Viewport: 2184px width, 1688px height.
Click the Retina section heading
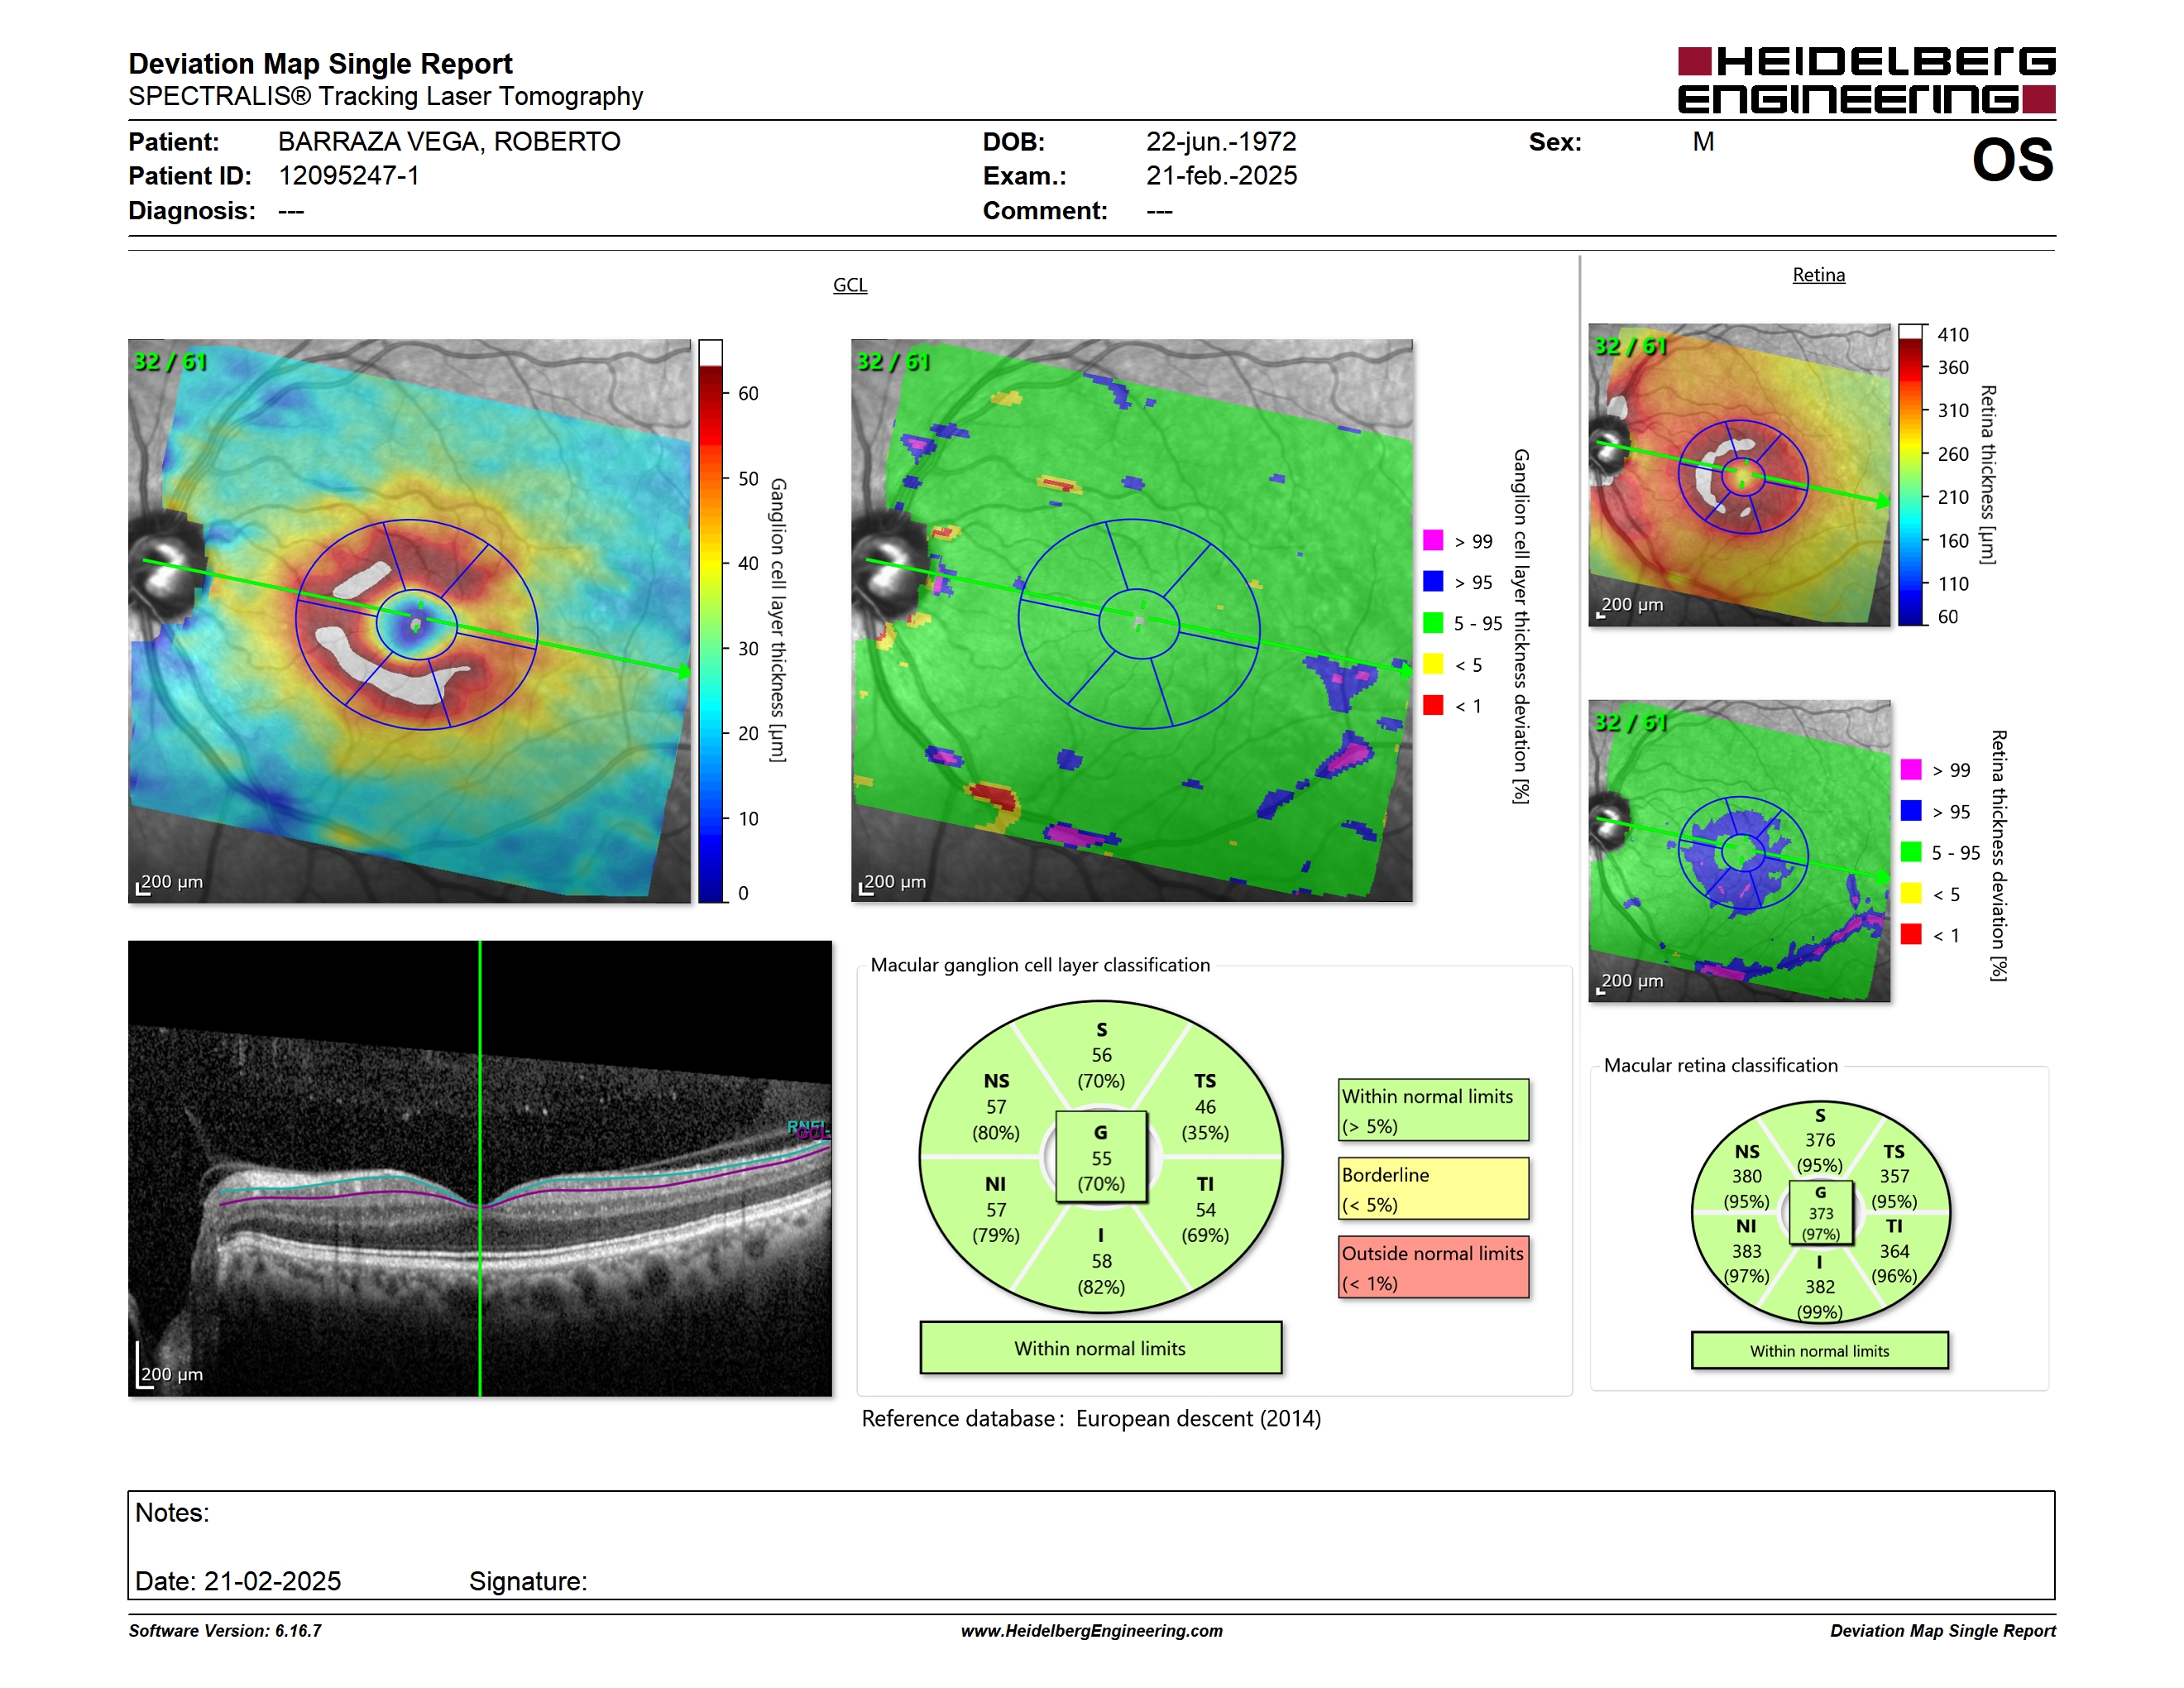pos(1818,275)
